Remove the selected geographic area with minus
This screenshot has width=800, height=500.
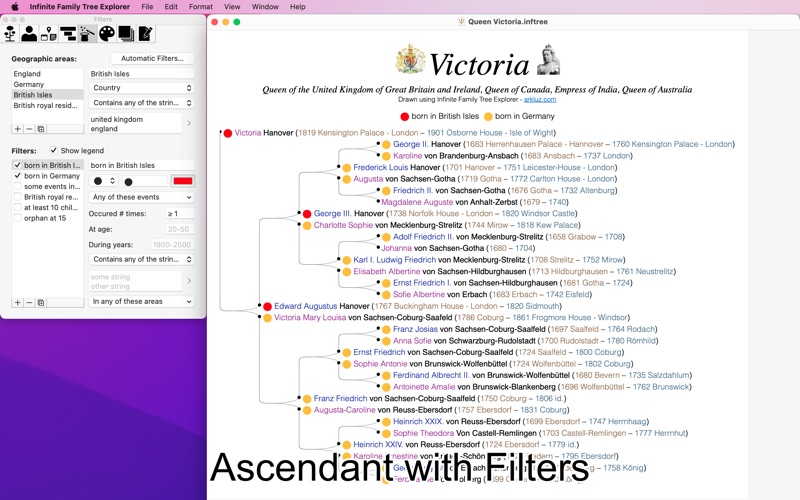coord(29,129)
